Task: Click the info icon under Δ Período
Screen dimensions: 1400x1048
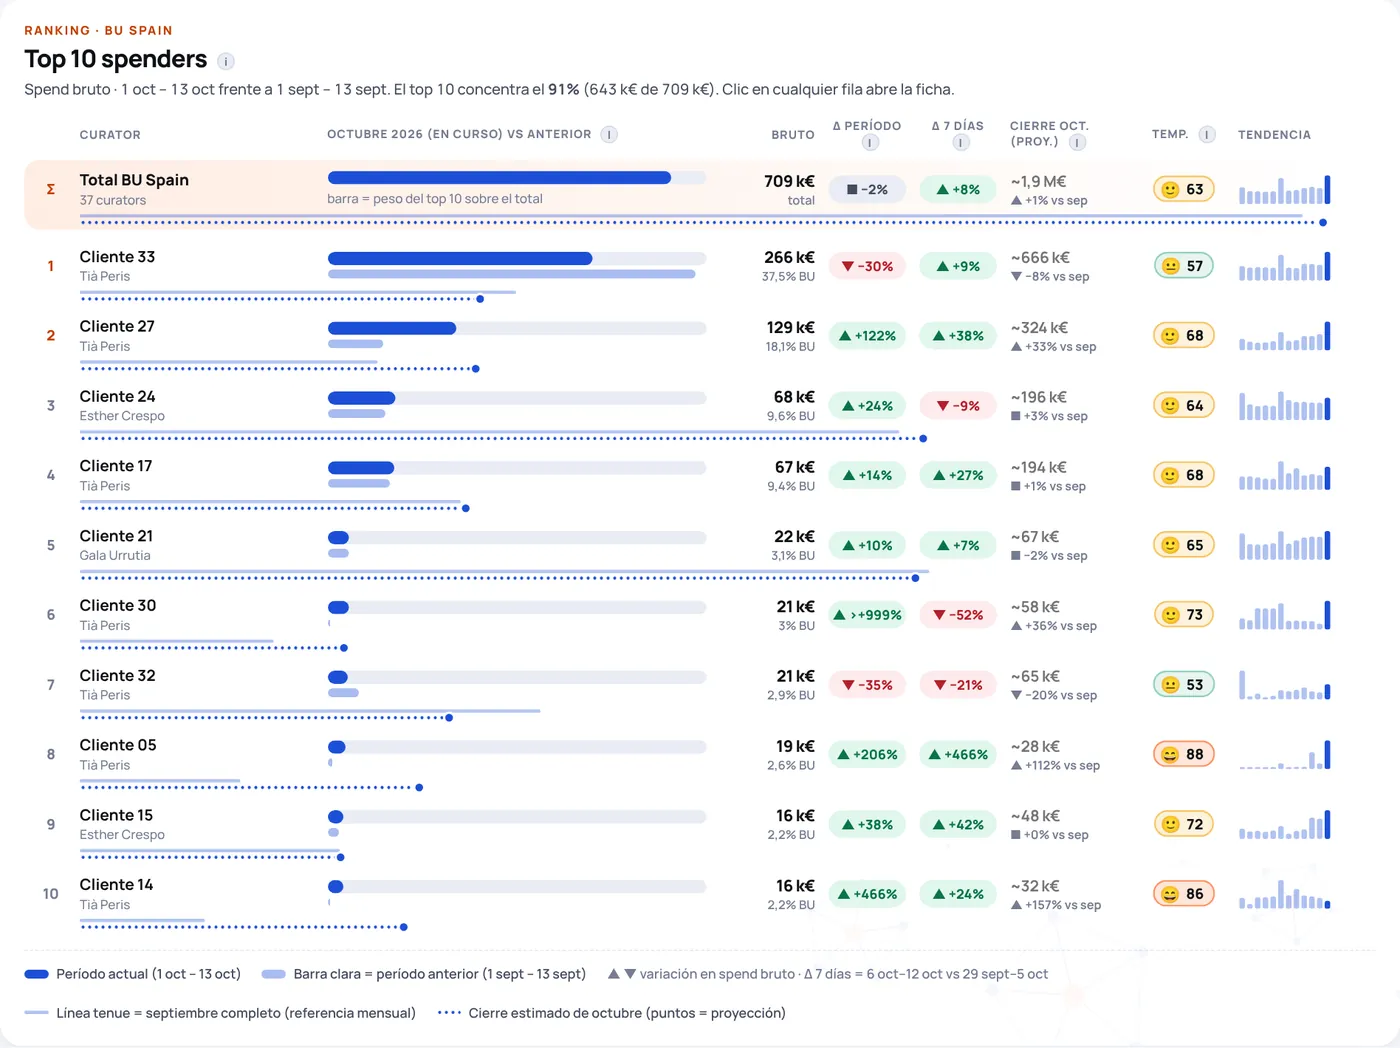Action: click(x=870, y=143)
